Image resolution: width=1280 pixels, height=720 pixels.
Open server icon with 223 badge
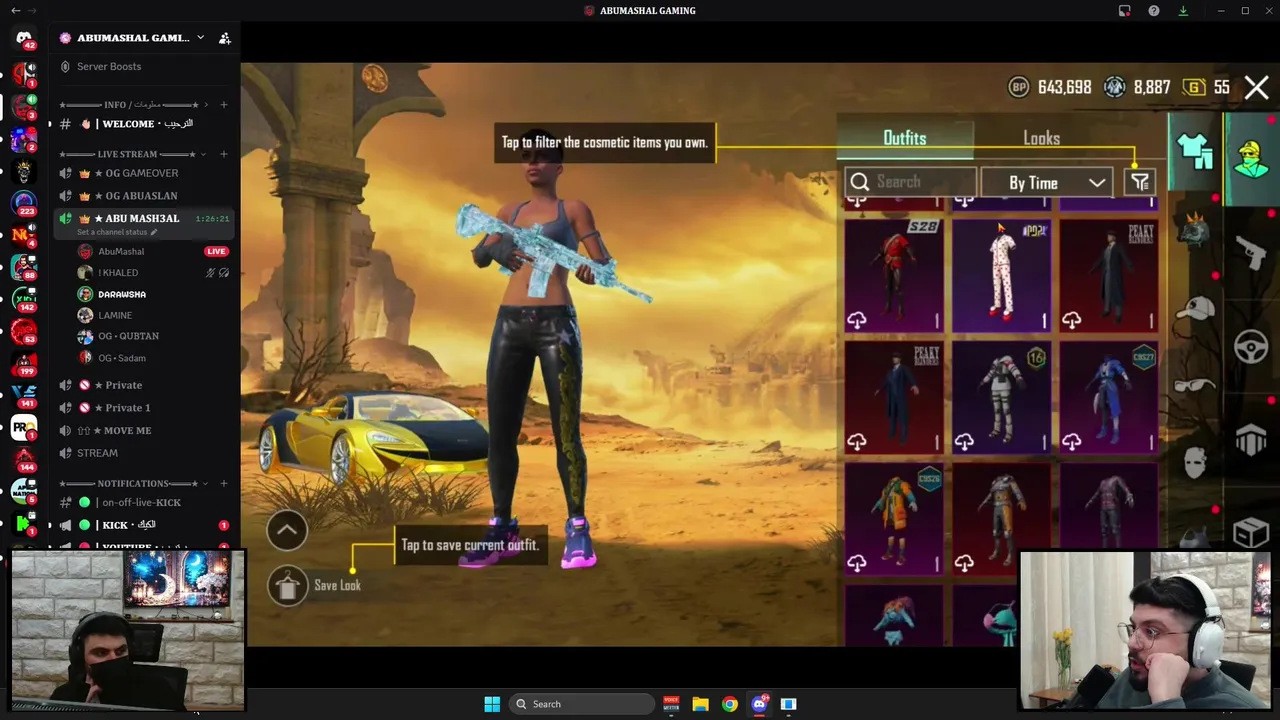coord(24,203)
